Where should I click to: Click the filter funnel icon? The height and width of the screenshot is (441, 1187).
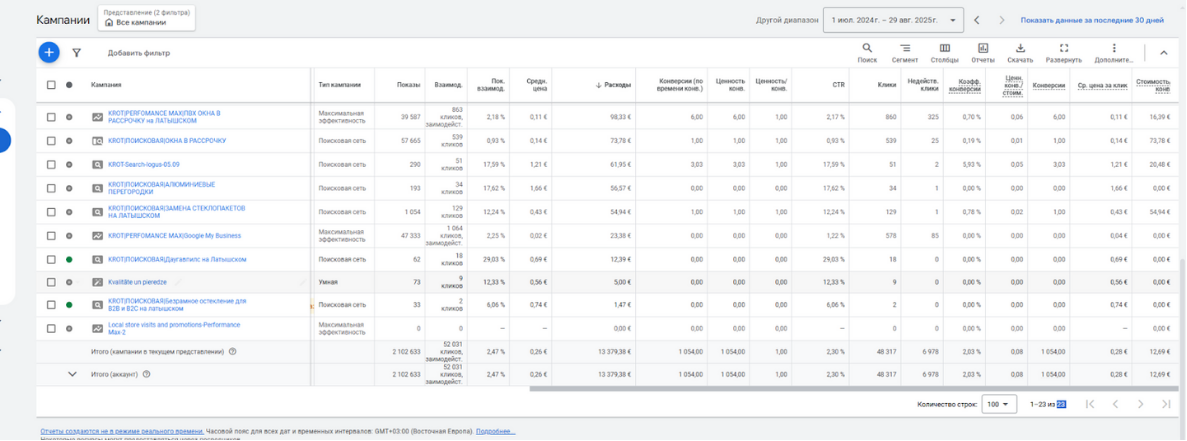pyautogui.click(x=76, y=53)
